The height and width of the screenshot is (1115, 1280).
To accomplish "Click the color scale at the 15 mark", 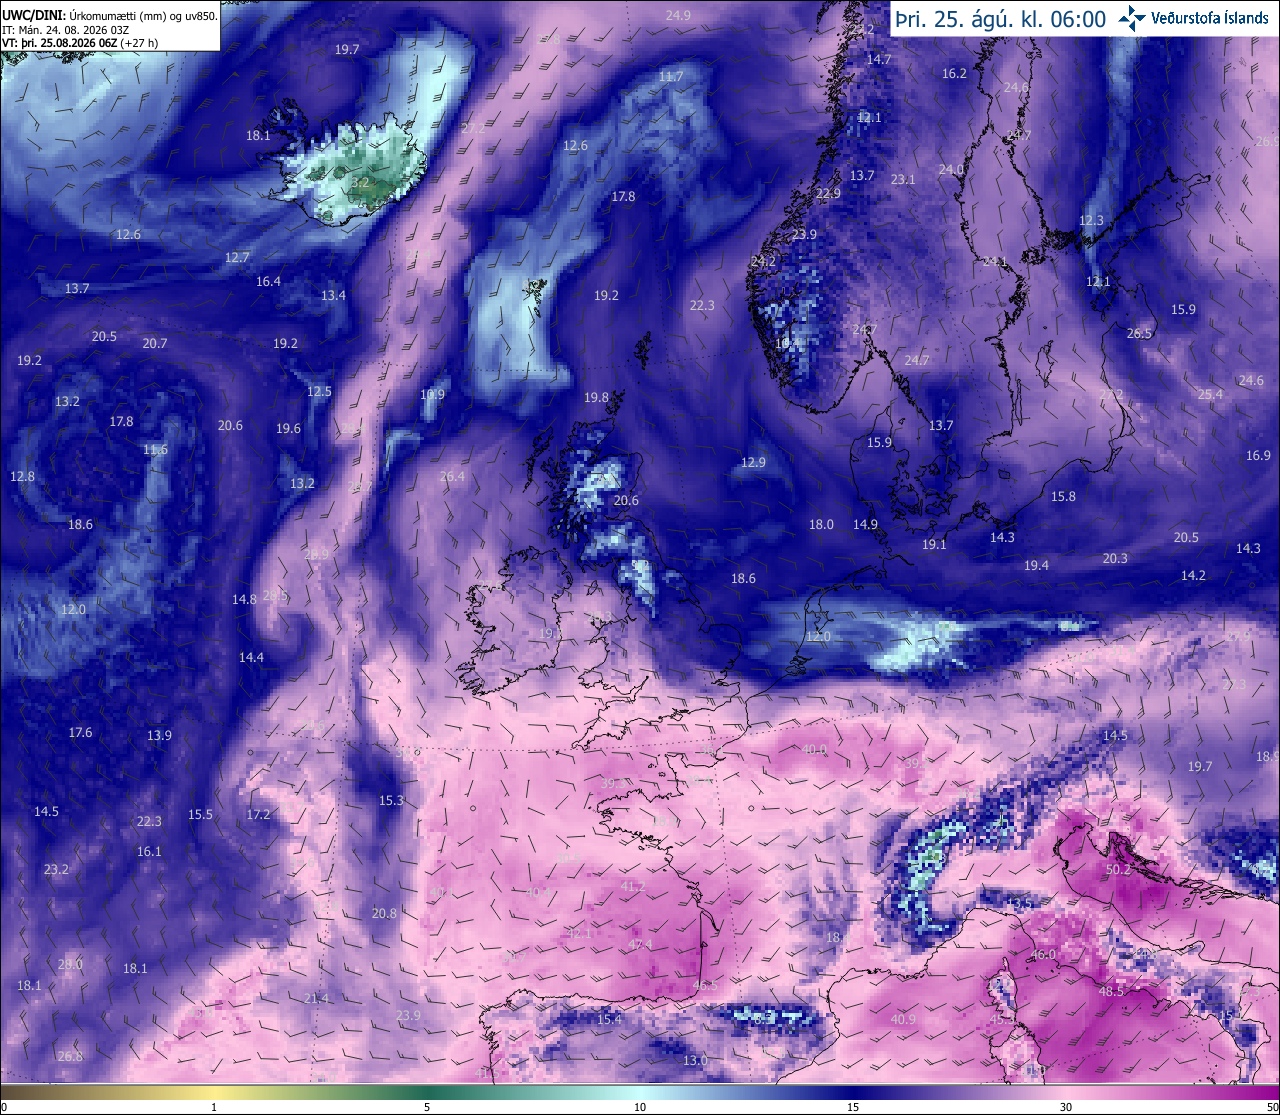I will [x=853, y=1098].
